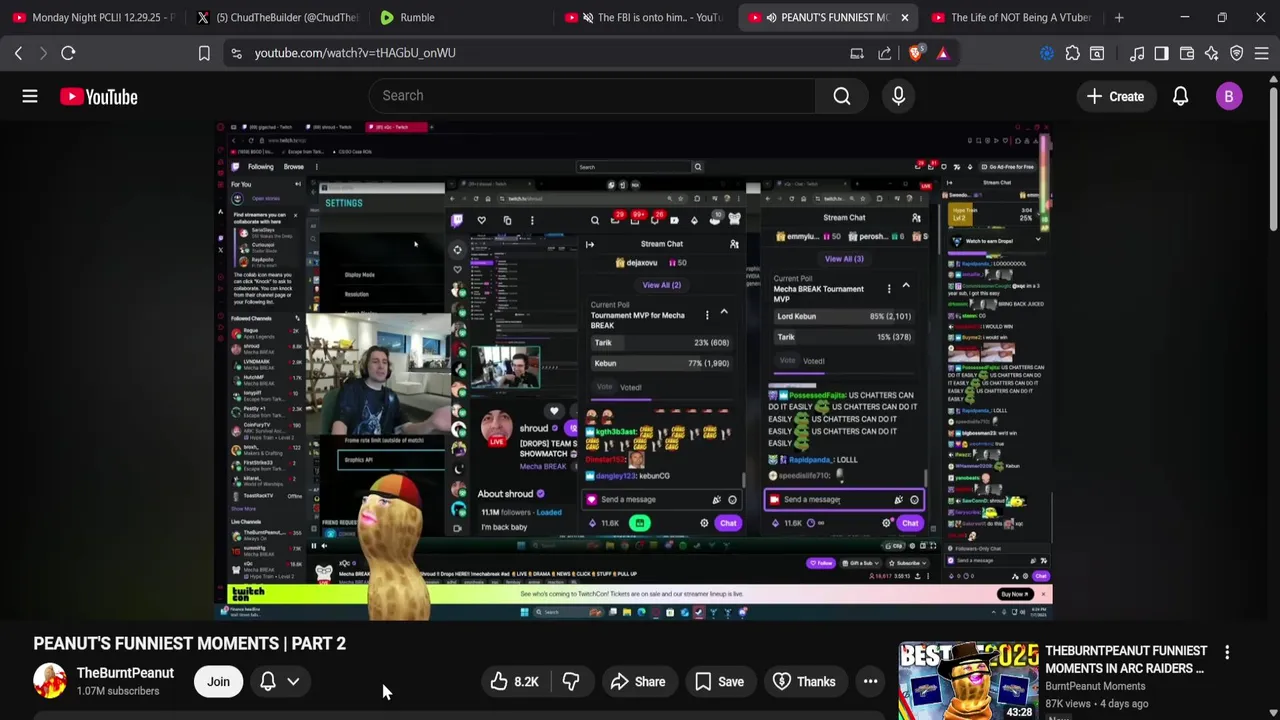Open Brave Playlist music note icon
The width and height of the screenshot is (1280, 720).
1137,53
